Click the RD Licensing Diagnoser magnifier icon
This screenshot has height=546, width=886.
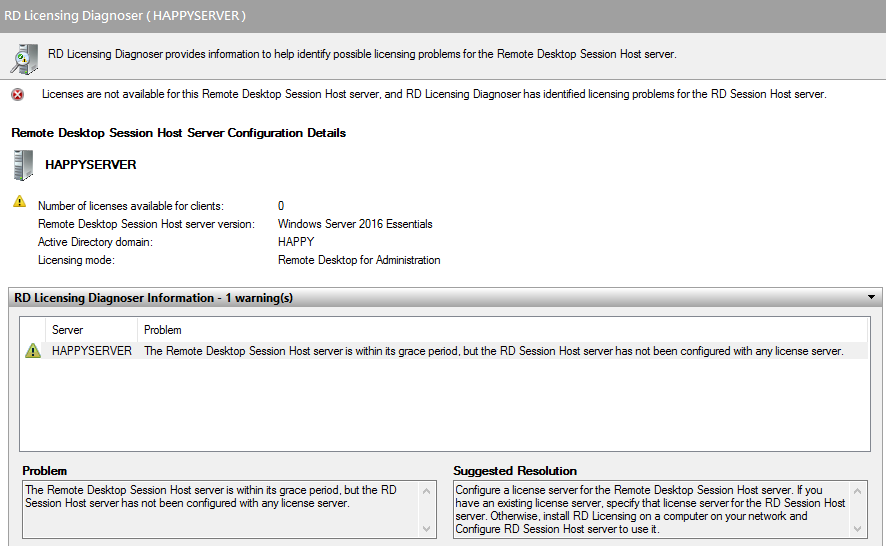(x=23, y=58)
